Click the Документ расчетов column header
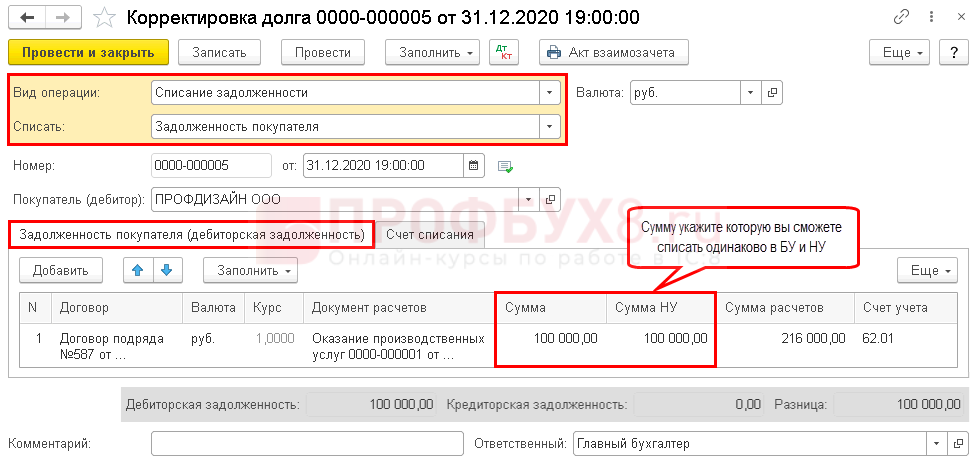 click(399, 308)
